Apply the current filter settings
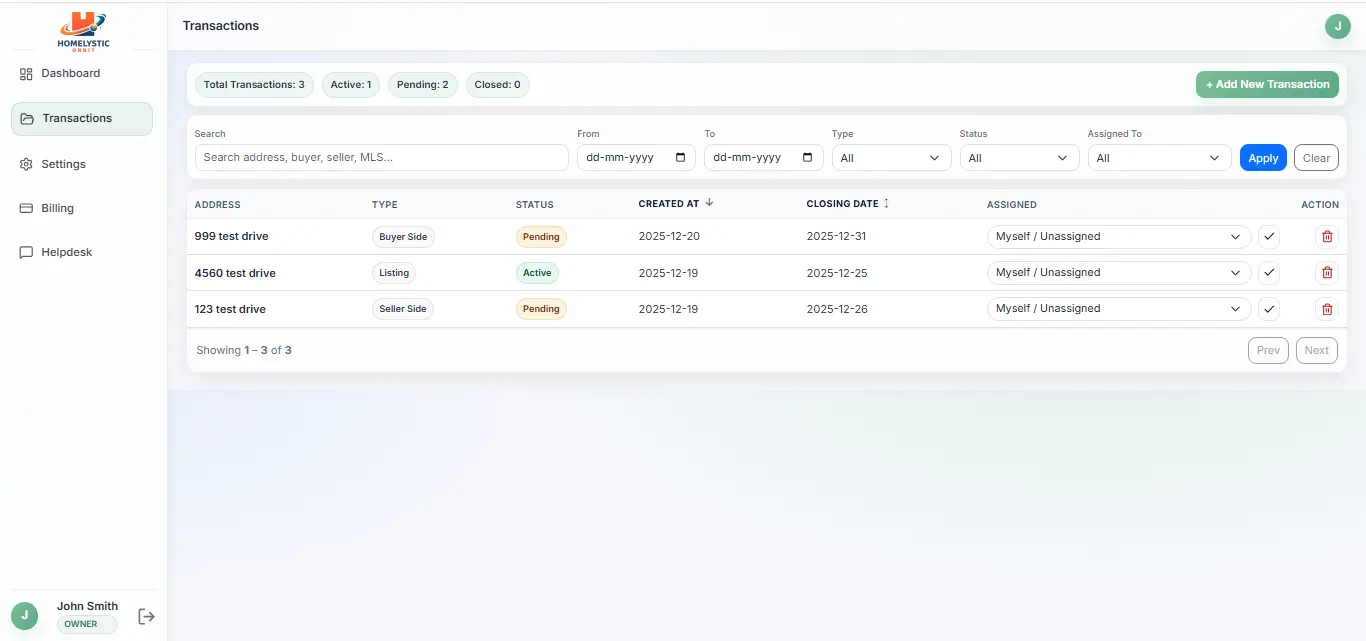The height and width of the screenshot is (641, 1366). coord(1262,157)
